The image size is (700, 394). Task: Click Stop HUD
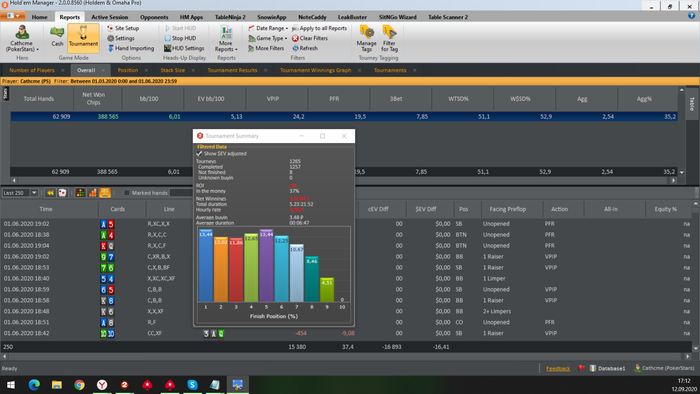(x=180, y=38)
